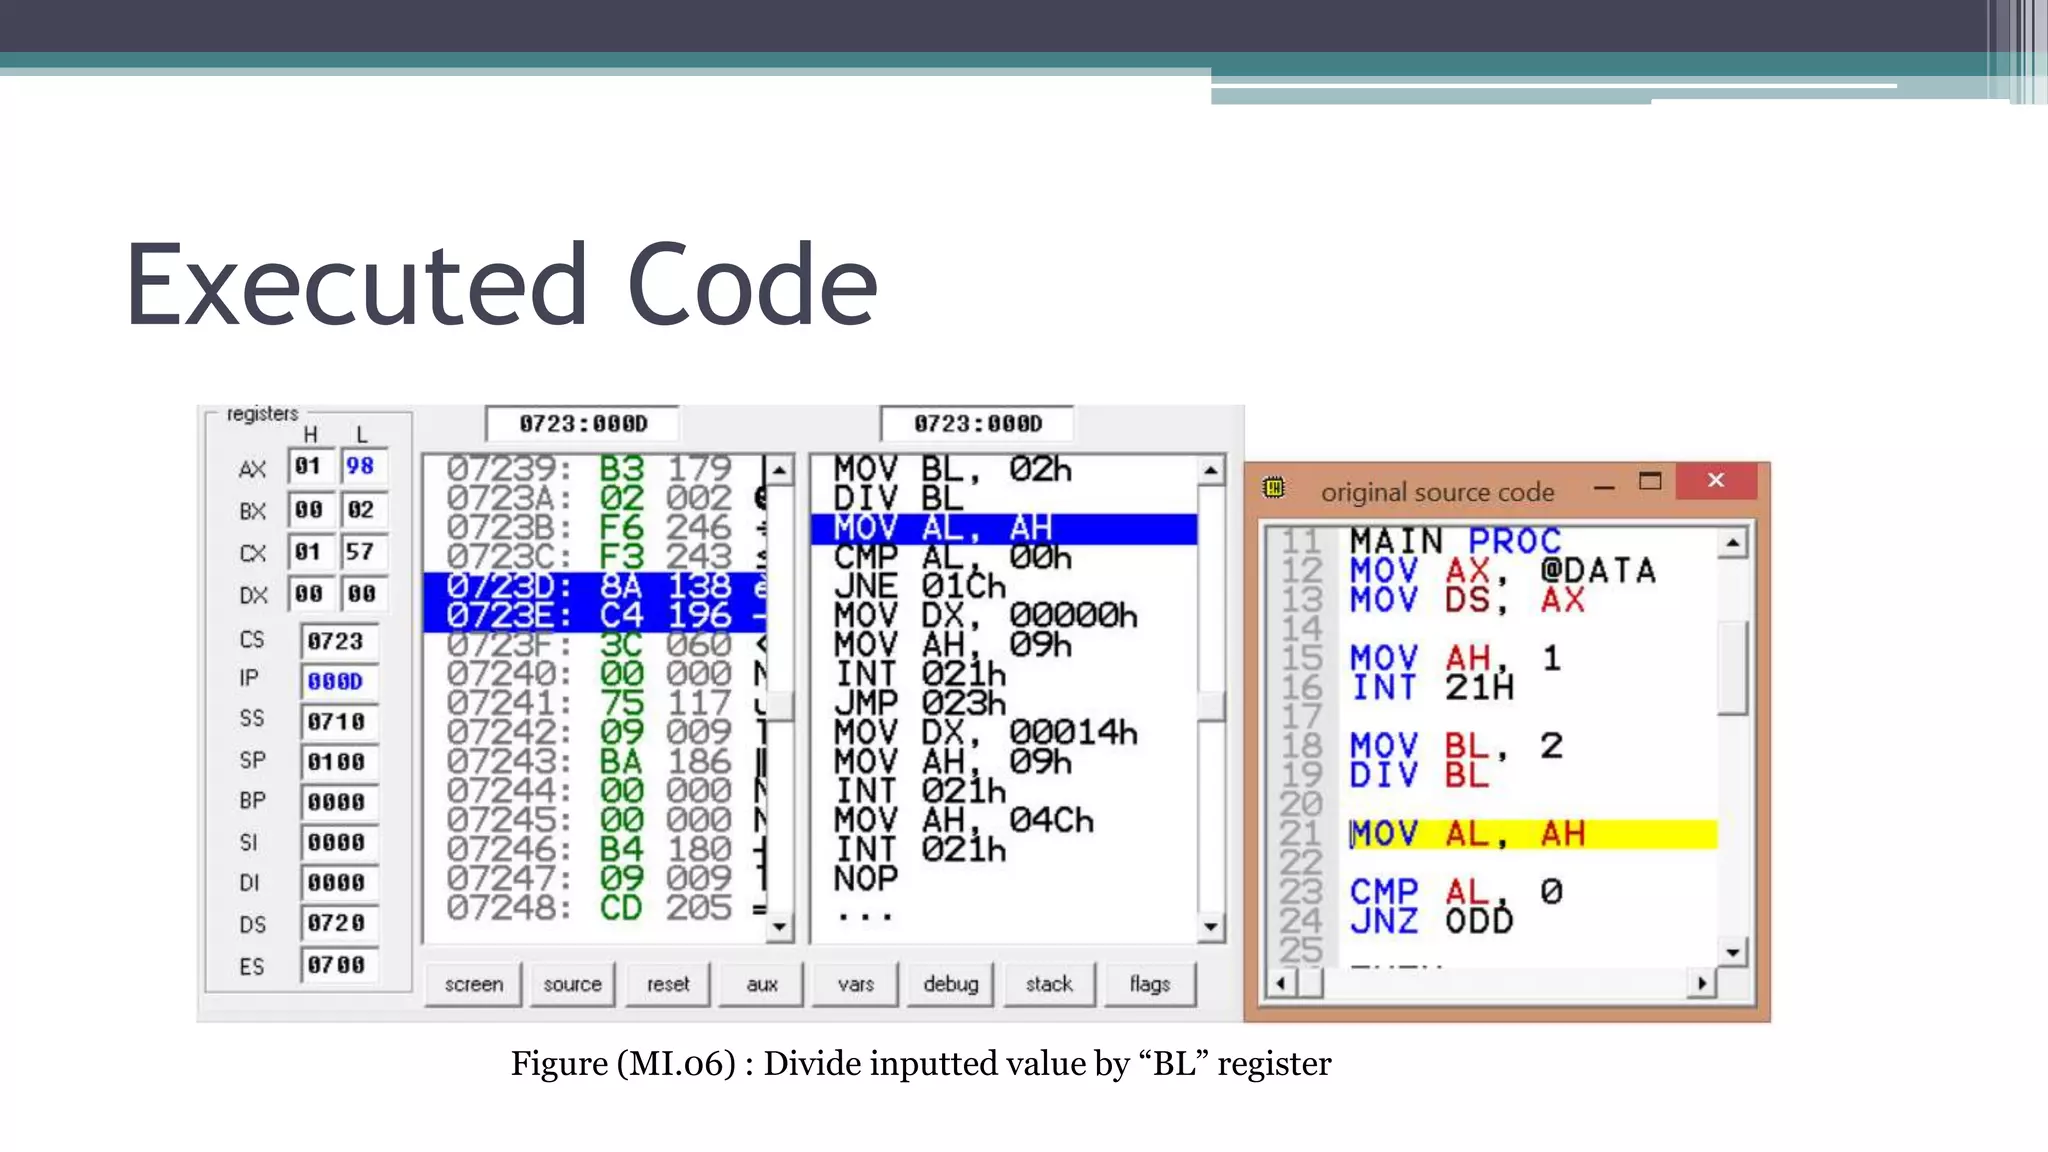Click the DX high byte field
The image size is (2048, 1152).
[x=309, y=593]
